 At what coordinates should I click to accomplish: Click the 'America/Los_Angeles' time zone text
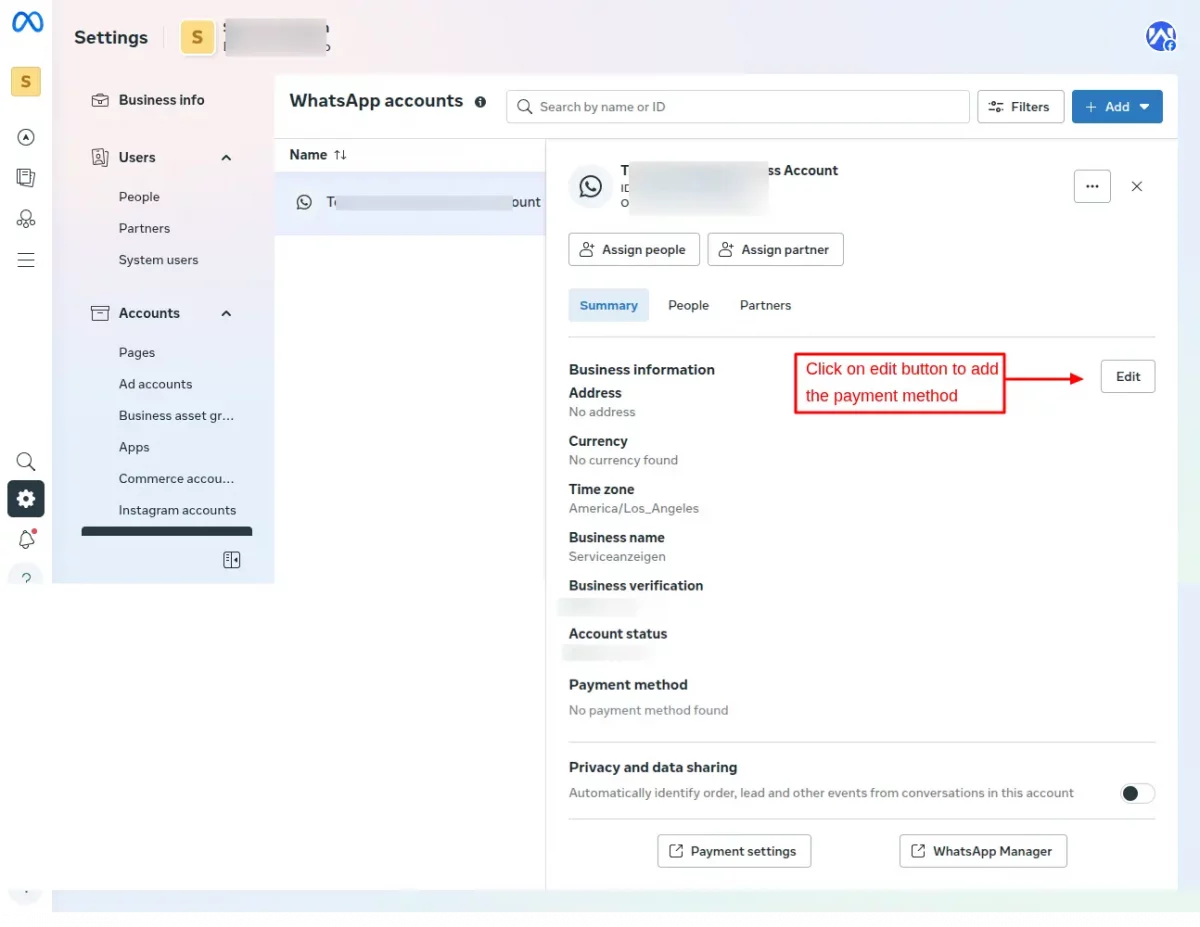634,508
